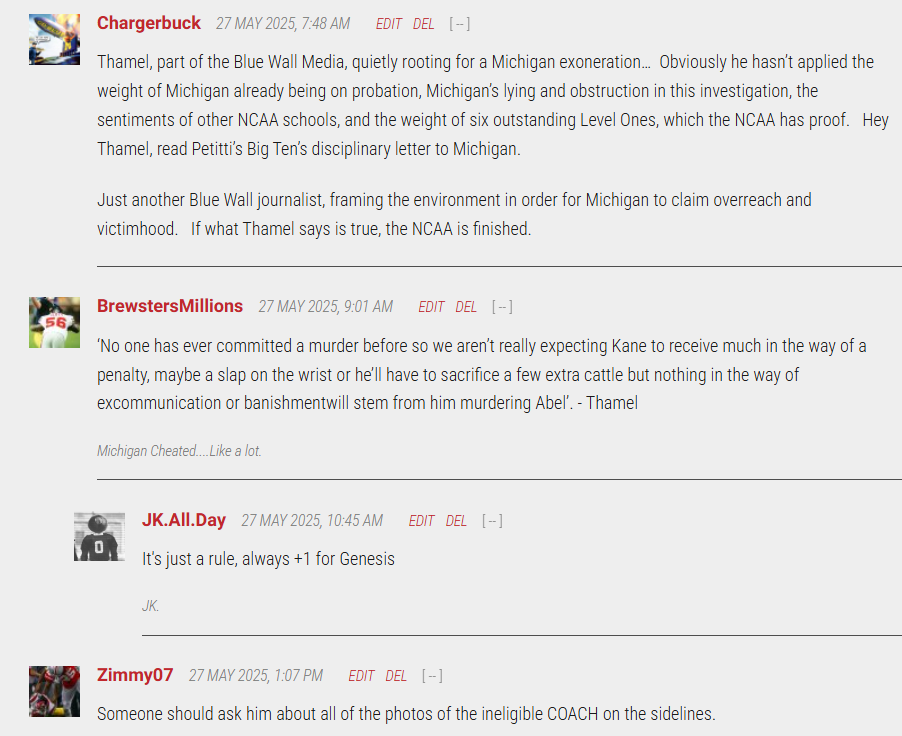Open Chargerbuck's profile via username

pyautogui.click(x=148, y=23)
